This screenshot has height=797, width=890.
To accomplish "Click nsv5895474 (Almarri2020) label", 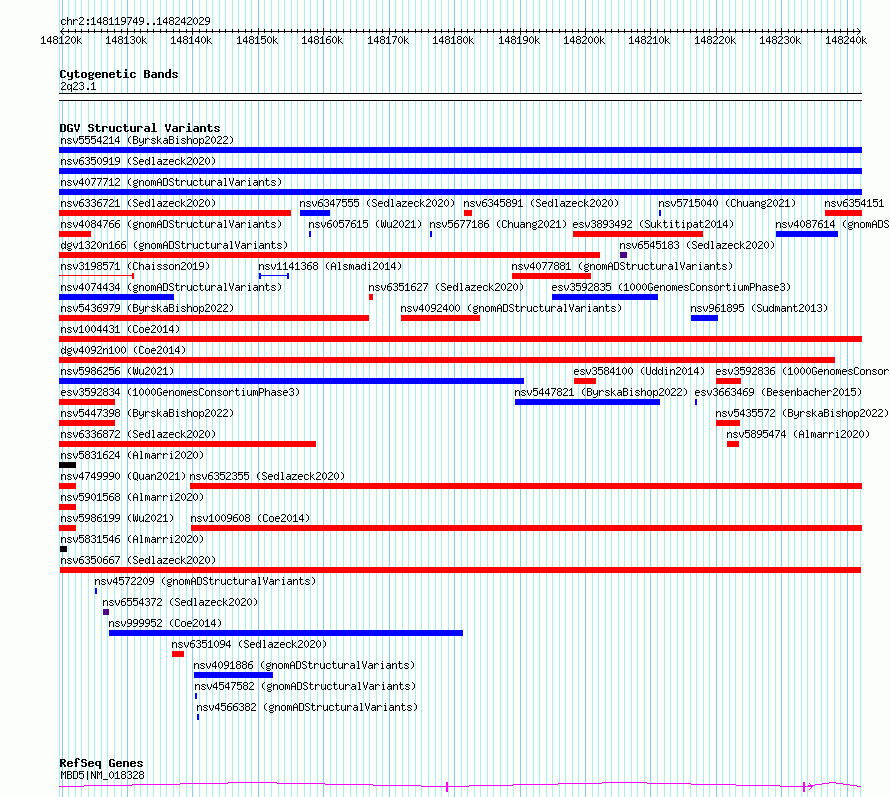I will pyautogui.click(x=798, y=434).
